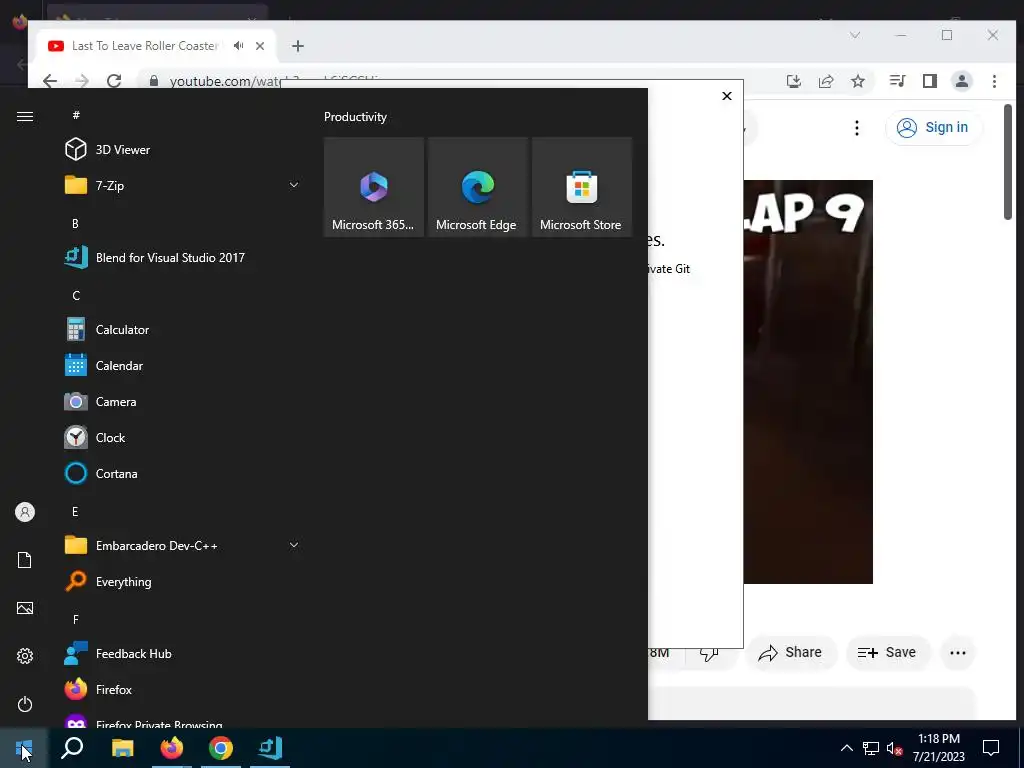Image resolution: width=1024 pixels, height=768 pixels.
Task: Open Feedback Hub
Action: click(x=182, y=654)
